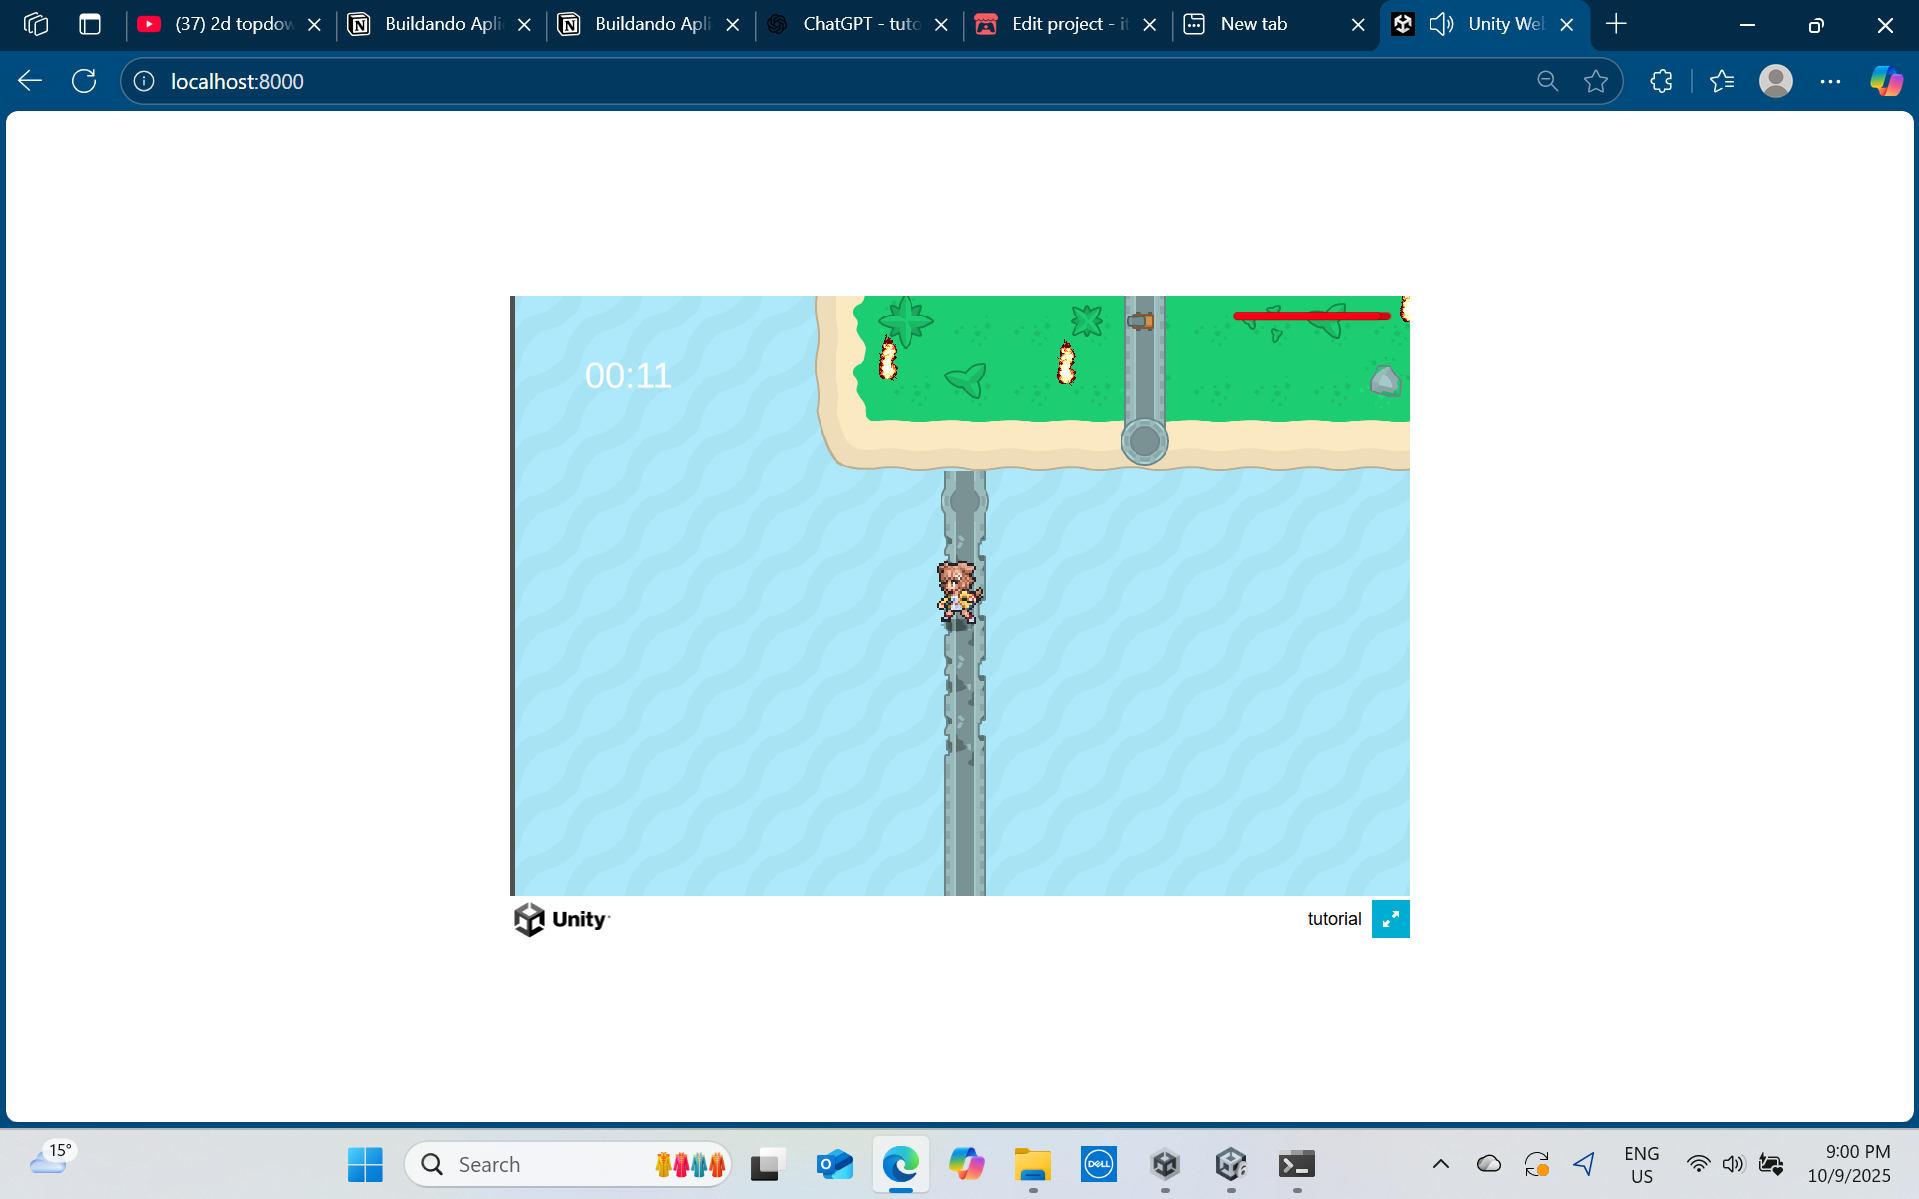Open Task View from the taskbar
This screenshot has height=1199, width=1919.
coord(768,1164)
